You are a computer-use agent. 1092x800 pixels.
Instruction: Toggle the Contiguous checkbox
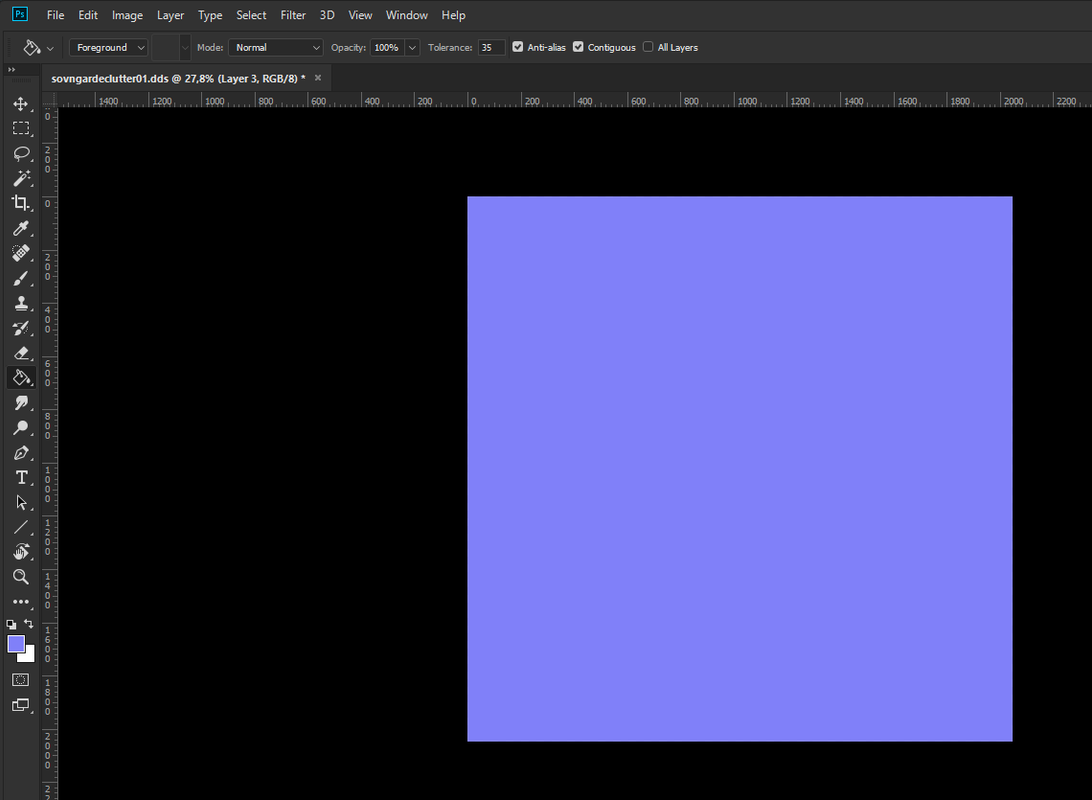(x=578, y=47)
